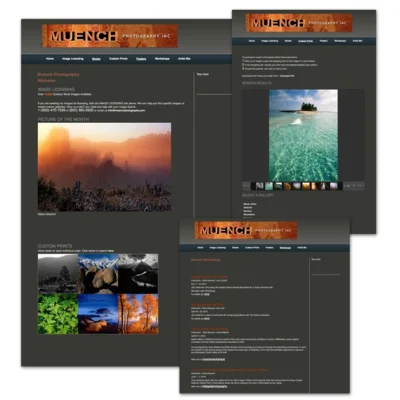The width and height of the screenshot is (400, 400).
Task: Open the boulders and snowy mountains print thumbnail
Action: (x=98, y=274)
